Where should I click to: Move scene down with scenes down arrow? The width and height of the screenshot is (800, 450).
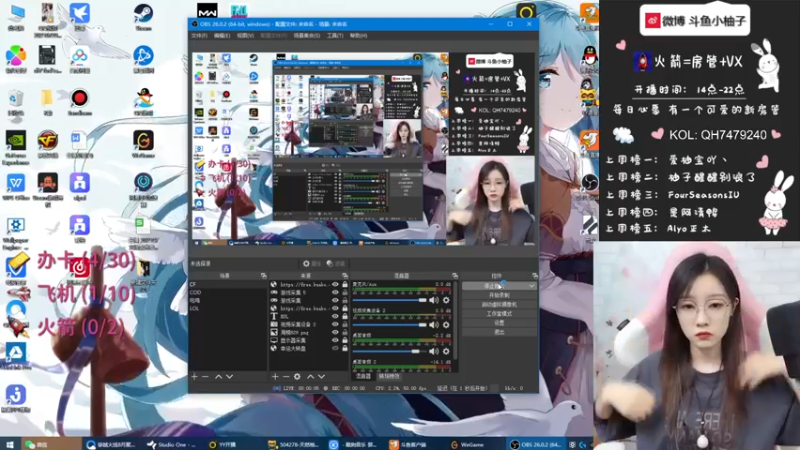tap(230, 377)
